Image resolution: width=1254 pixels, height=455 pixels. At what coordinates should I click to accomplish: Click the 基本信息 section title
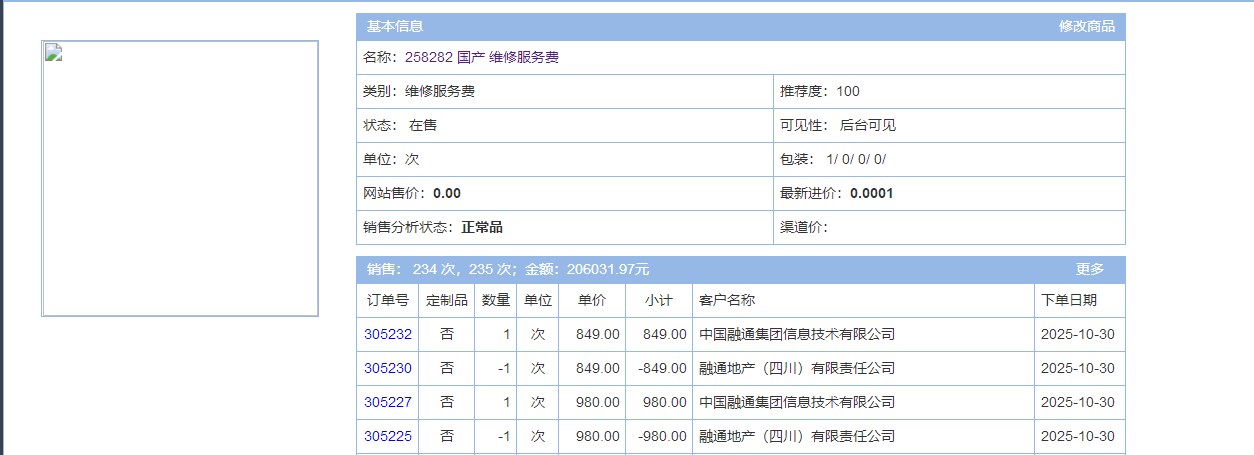[x=394, y=26]
